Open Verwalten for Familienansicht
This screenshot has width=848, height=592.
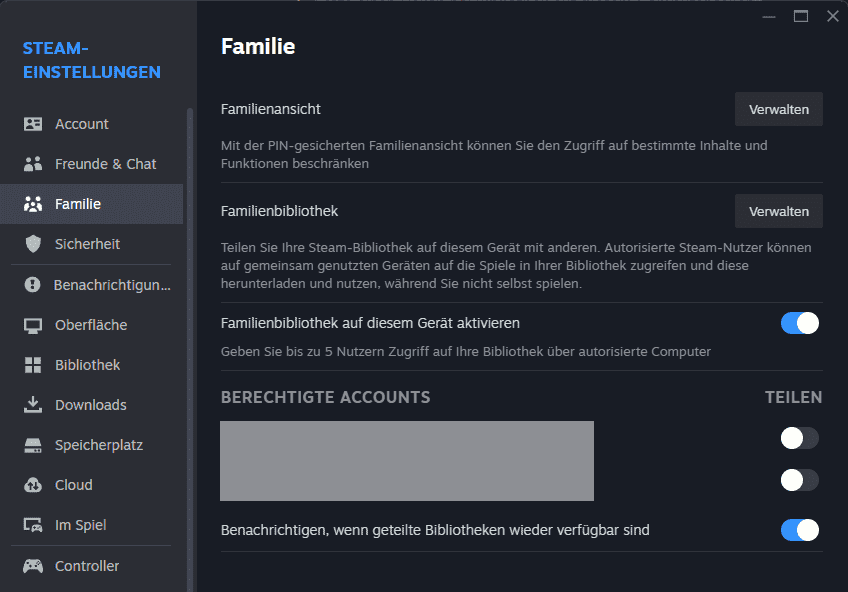pyautogui.click(x=778, y=109)
